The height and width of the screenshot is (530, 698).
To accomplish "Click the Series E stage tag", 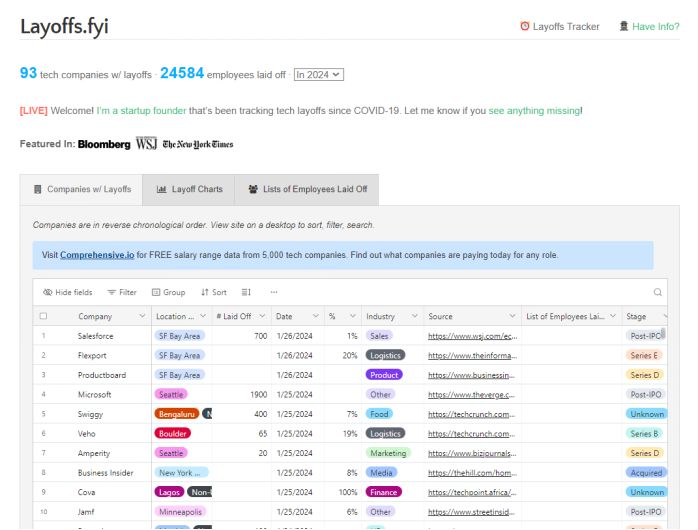I will pos(644,356).
